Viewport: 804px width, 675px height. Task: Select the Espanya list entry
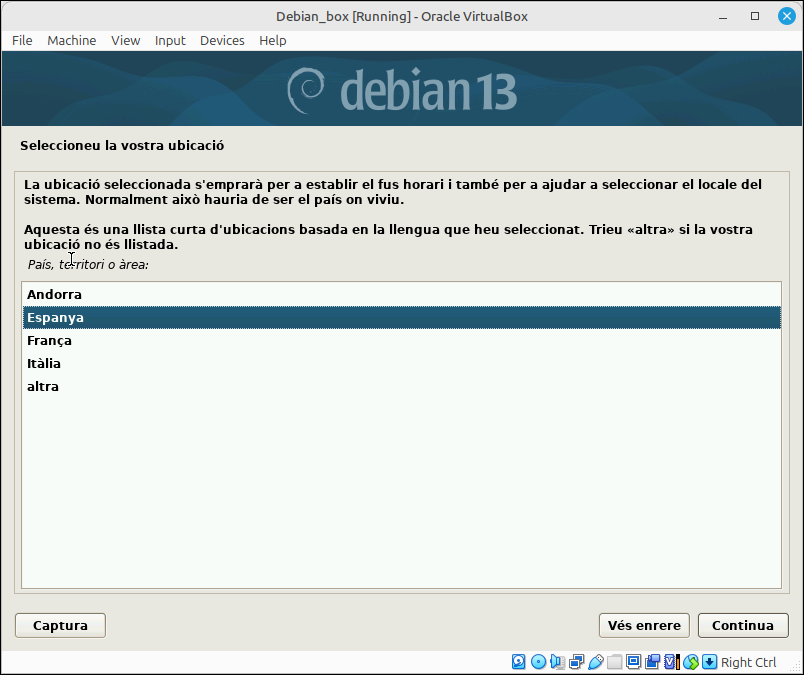[401, 317]
